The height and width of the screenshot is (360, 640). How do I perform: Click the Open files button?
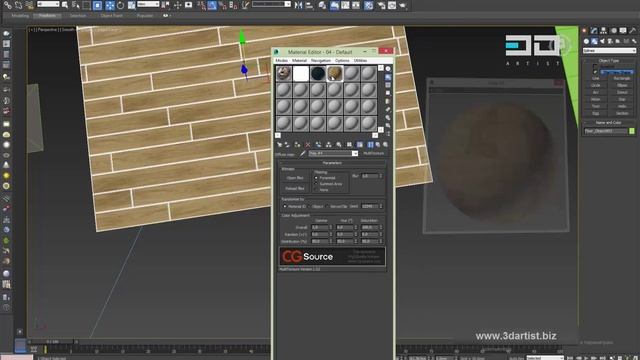pos(295,178)
